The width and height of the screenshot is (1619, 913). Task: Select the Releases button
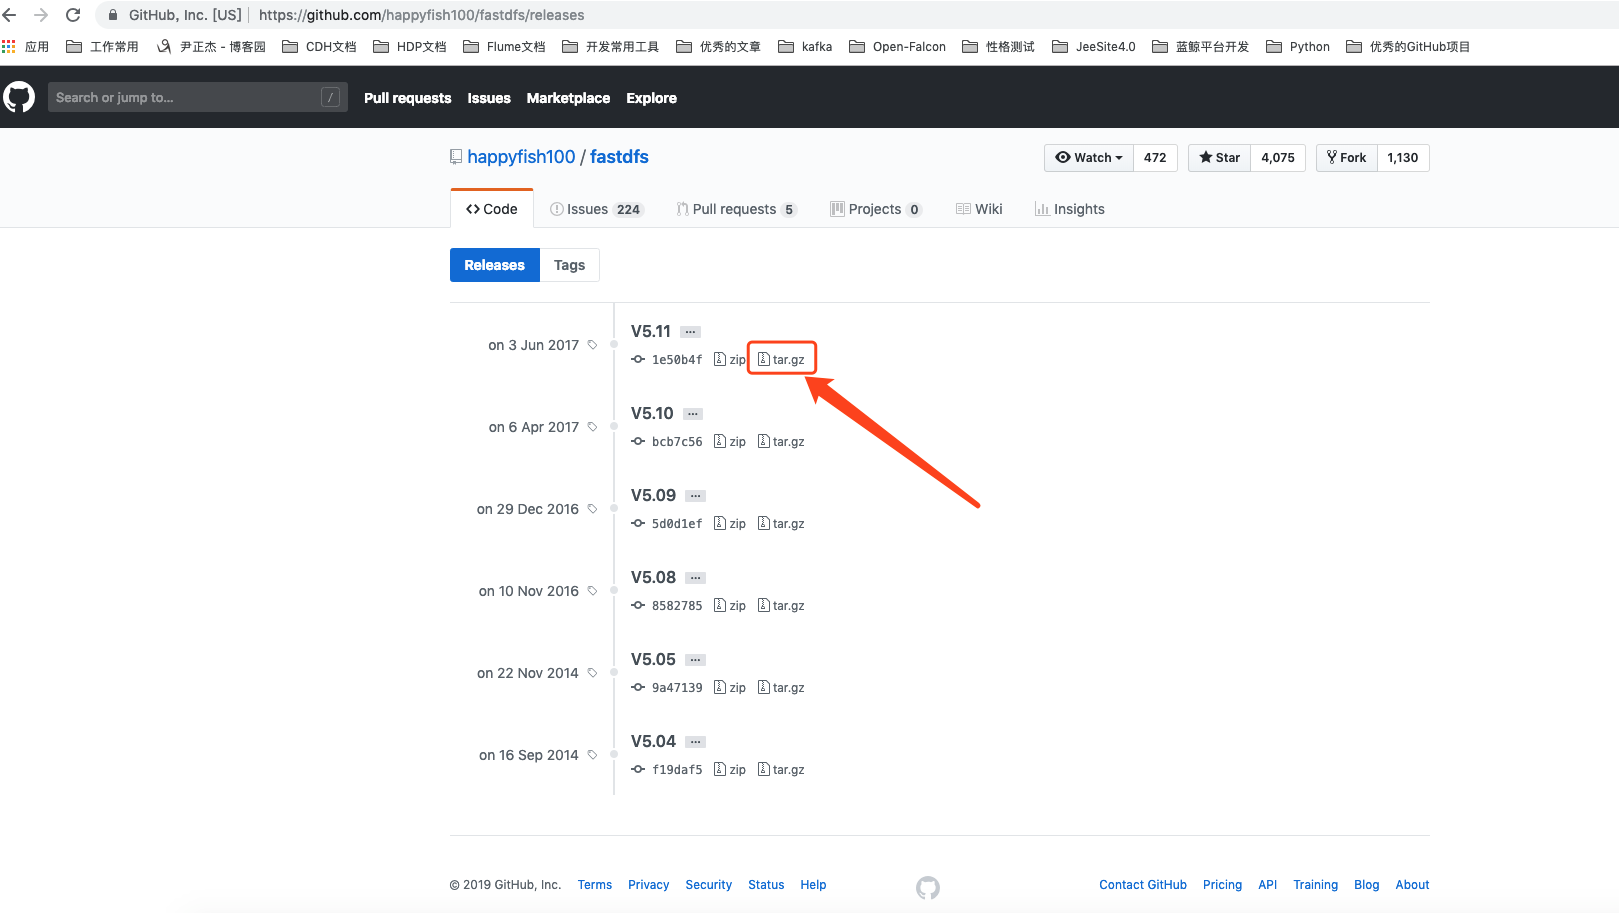click(x=495, y=265)
